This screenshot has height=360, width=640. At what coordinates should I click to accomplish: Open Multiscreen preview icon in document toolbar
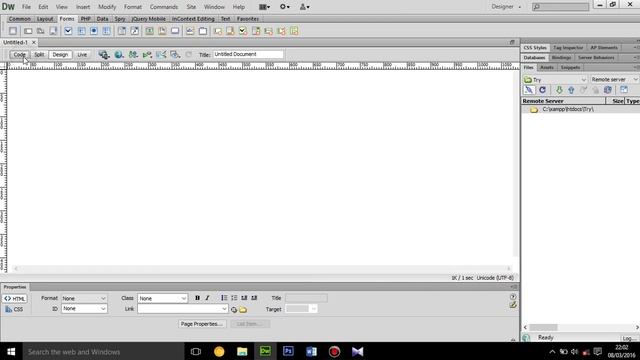tap(104, 54)
